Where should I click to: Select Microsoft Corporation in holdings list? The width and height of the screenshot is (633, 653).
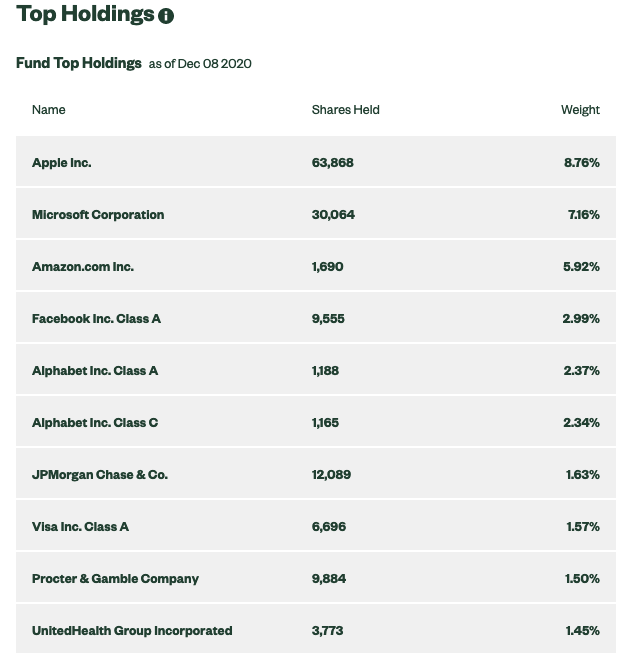pos(98,215)
